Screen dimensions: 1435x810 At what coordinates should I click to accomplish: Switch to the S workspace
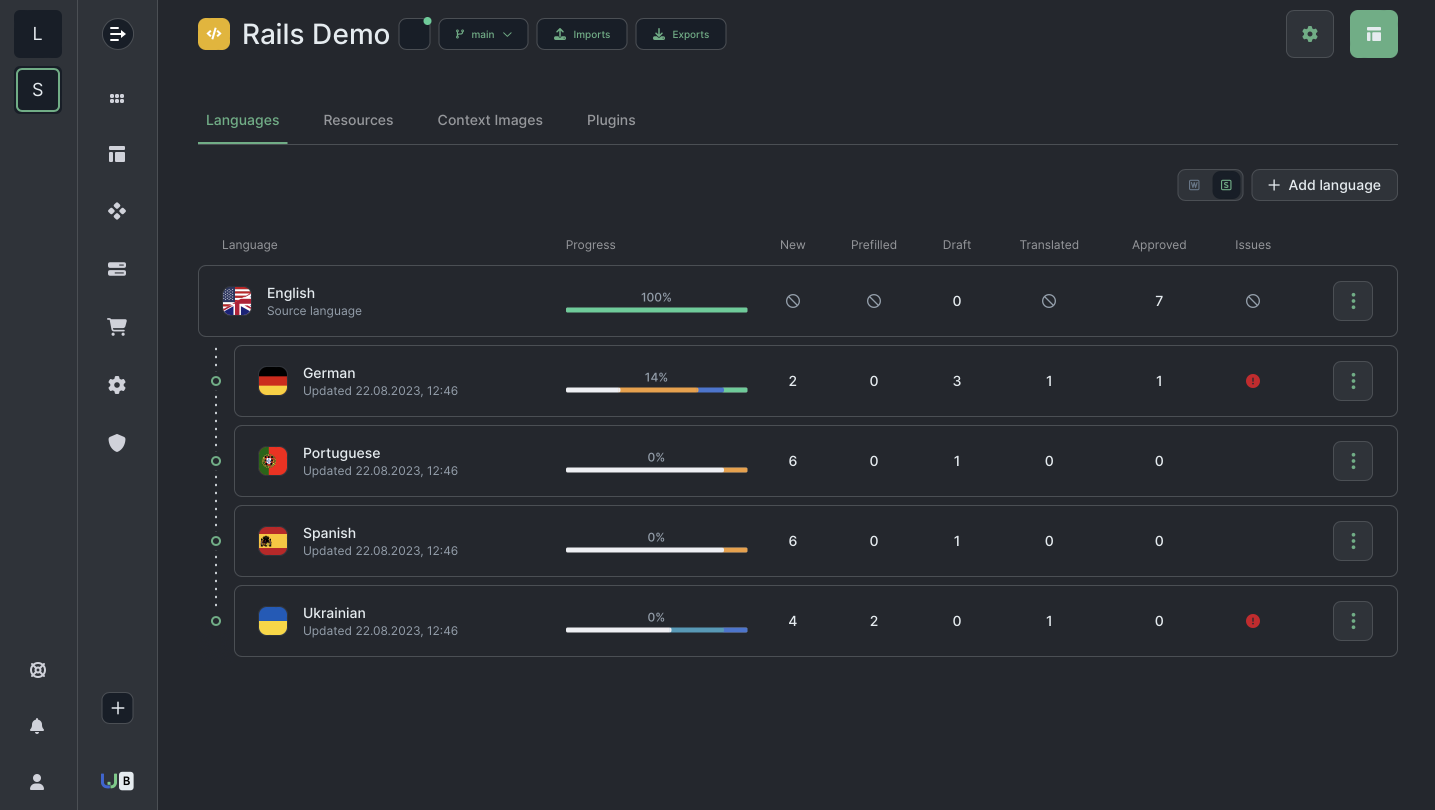tap(38, 90)
